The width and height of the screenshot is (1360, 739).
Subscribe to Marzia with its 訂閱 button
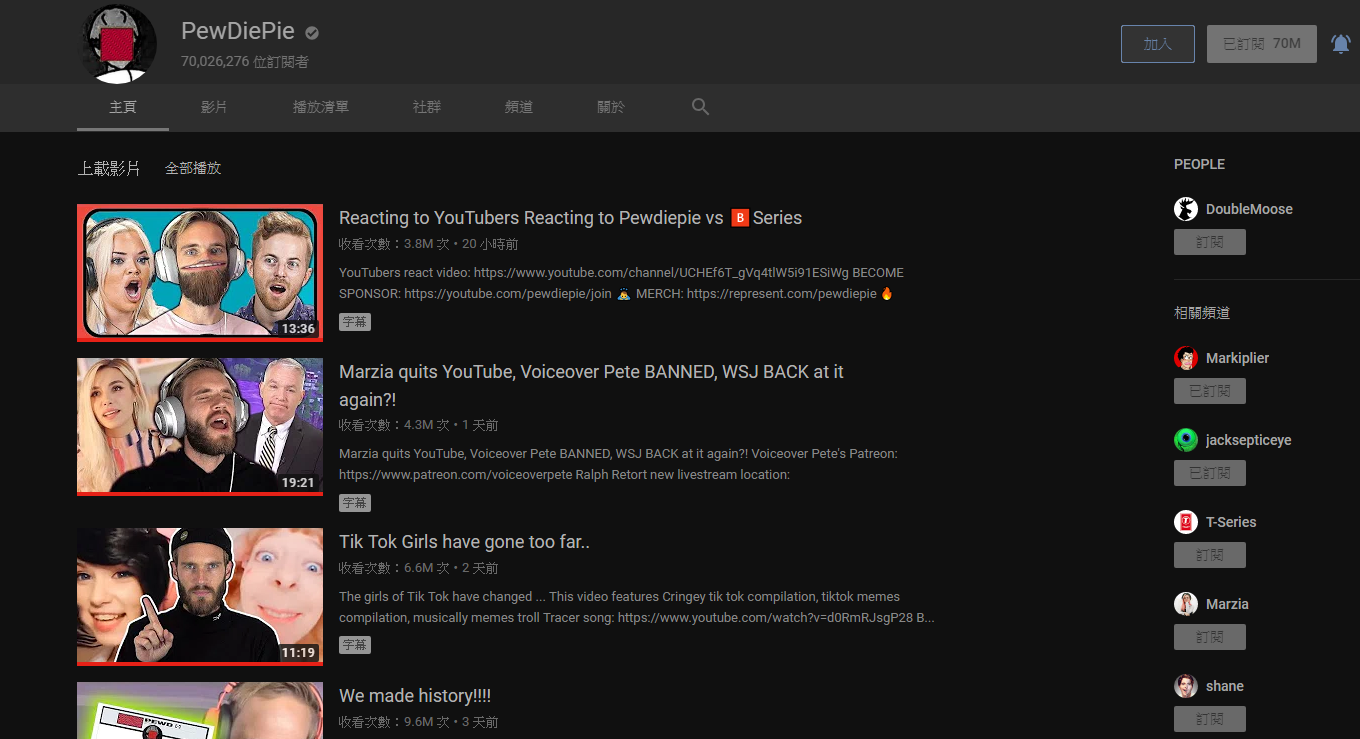1210,637
